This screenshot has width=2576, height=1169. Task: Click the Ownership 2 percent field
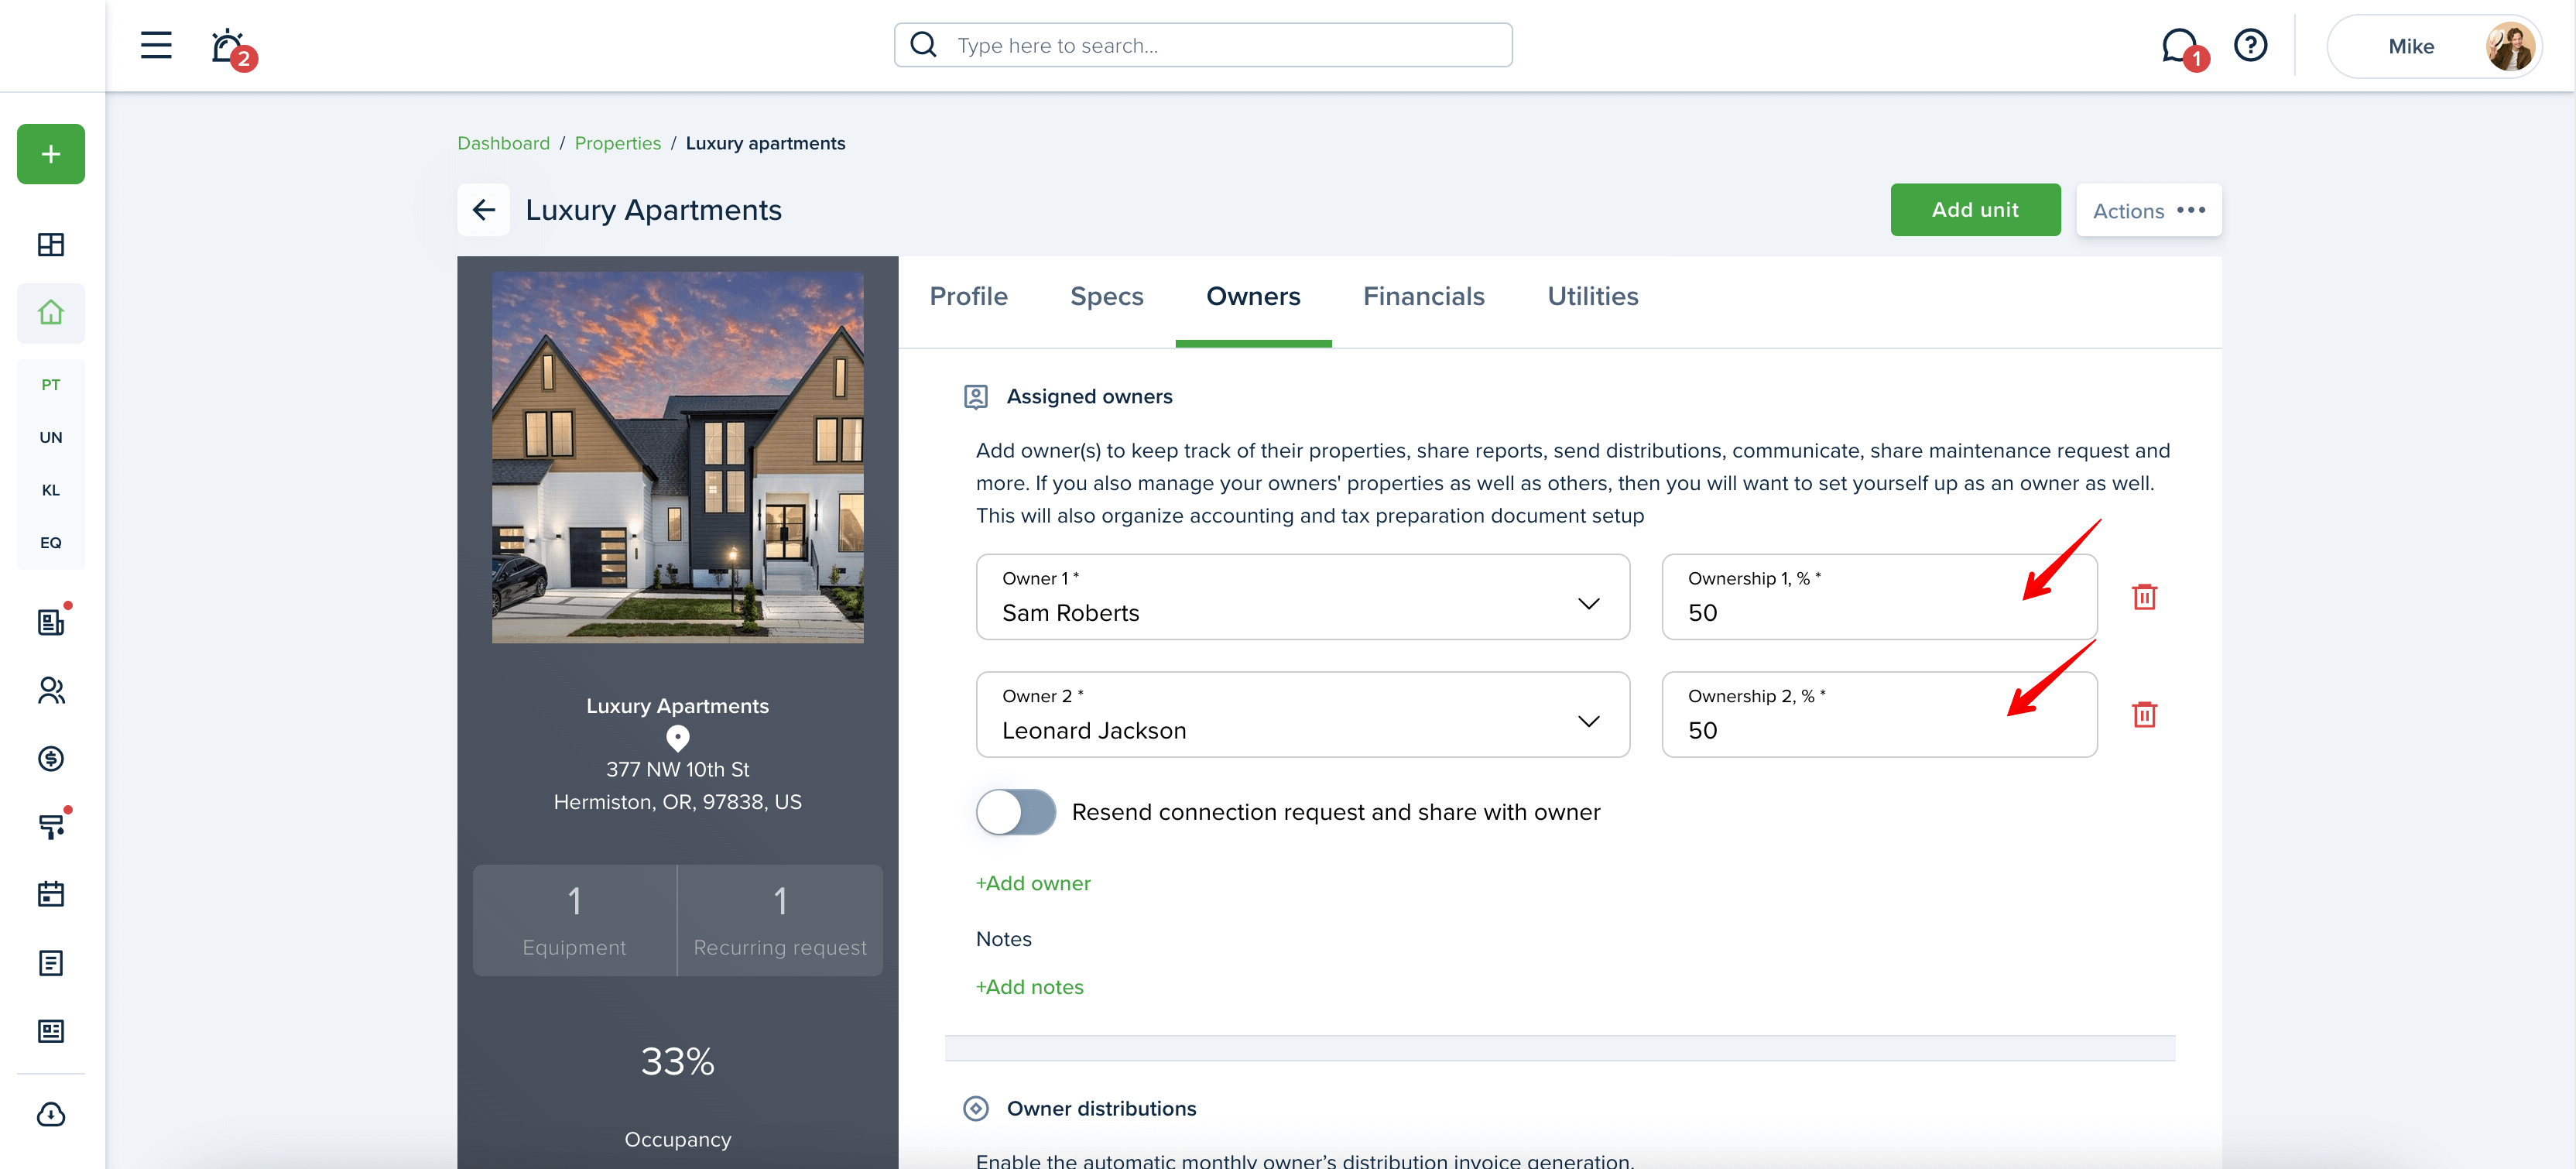pyautogui.click(x=1879, y=714)
